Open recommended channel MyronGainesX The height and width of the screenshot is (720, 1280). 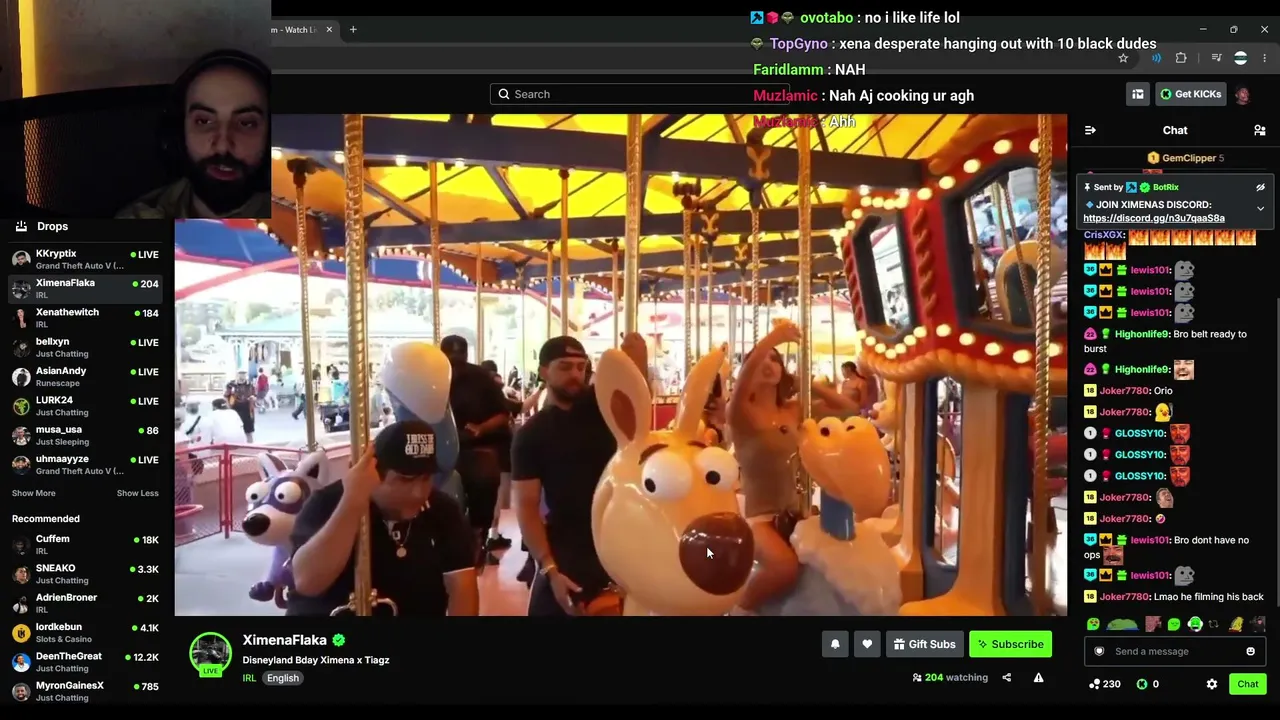[85, 691]
